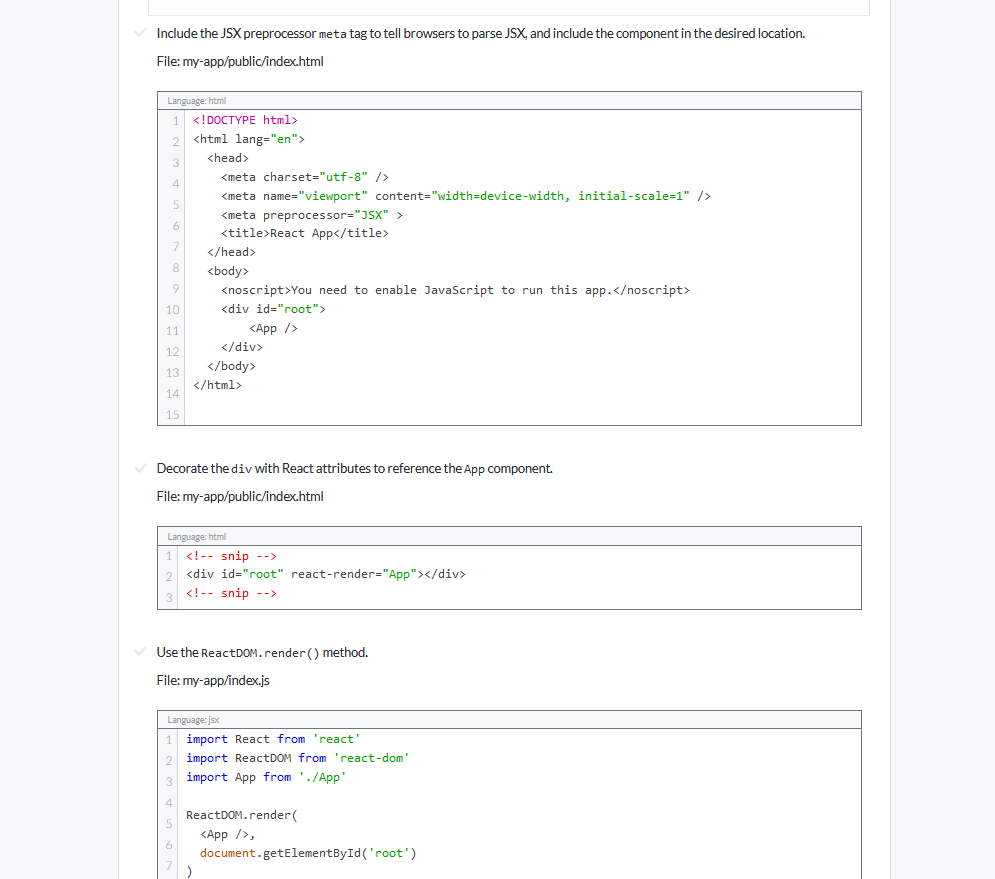Click the meta preprocessor="JSX" code line
Image resolution: width=995 pixels, height=879 pixels.
[x=312, y=215]
